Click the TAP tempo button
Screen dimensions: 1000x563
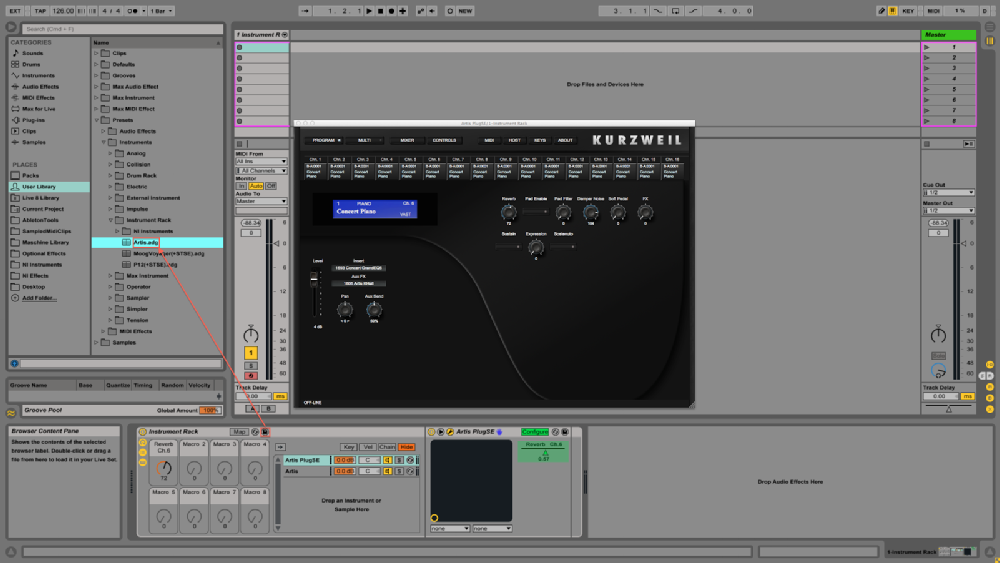click(40, 11)
